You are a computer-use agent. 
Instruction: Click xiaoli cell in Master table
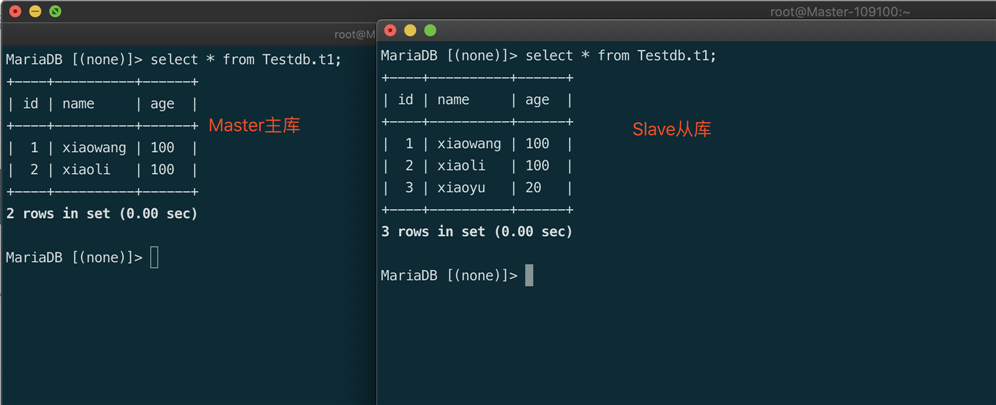(86, 169)
